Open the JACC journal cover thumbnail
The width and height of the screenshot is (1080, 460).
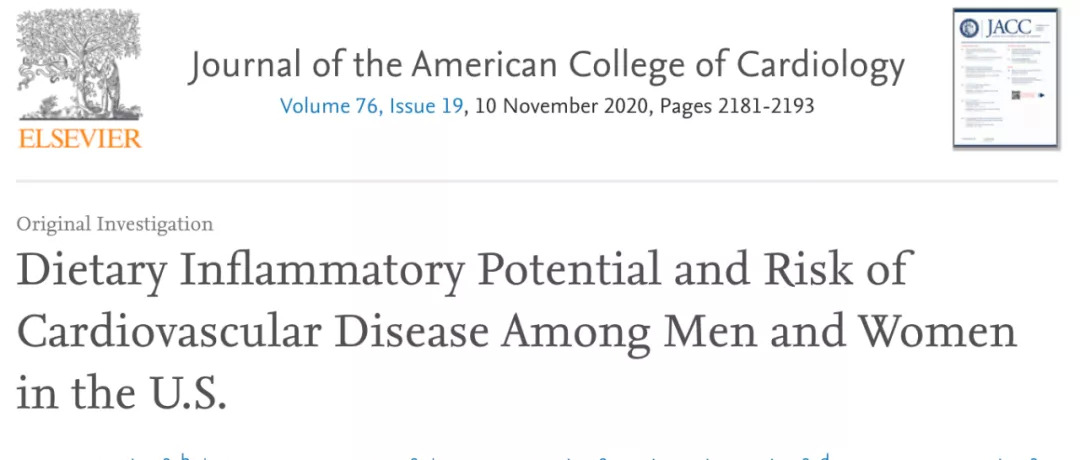(x=1006, y=78)
